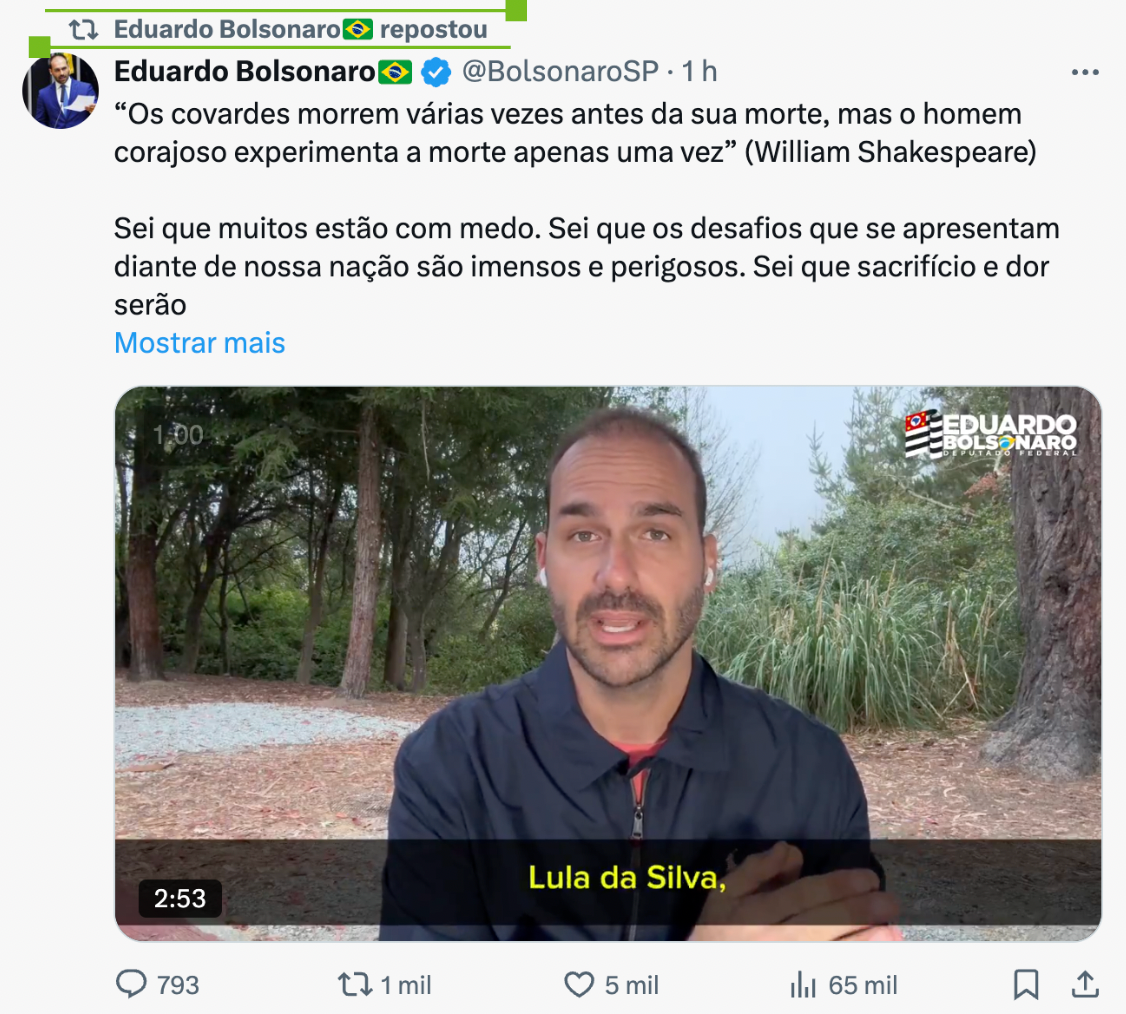Open Eduardo Bolsonaro profile avatar
Screen dimensions: 1126x1014
tap(60, 90)
